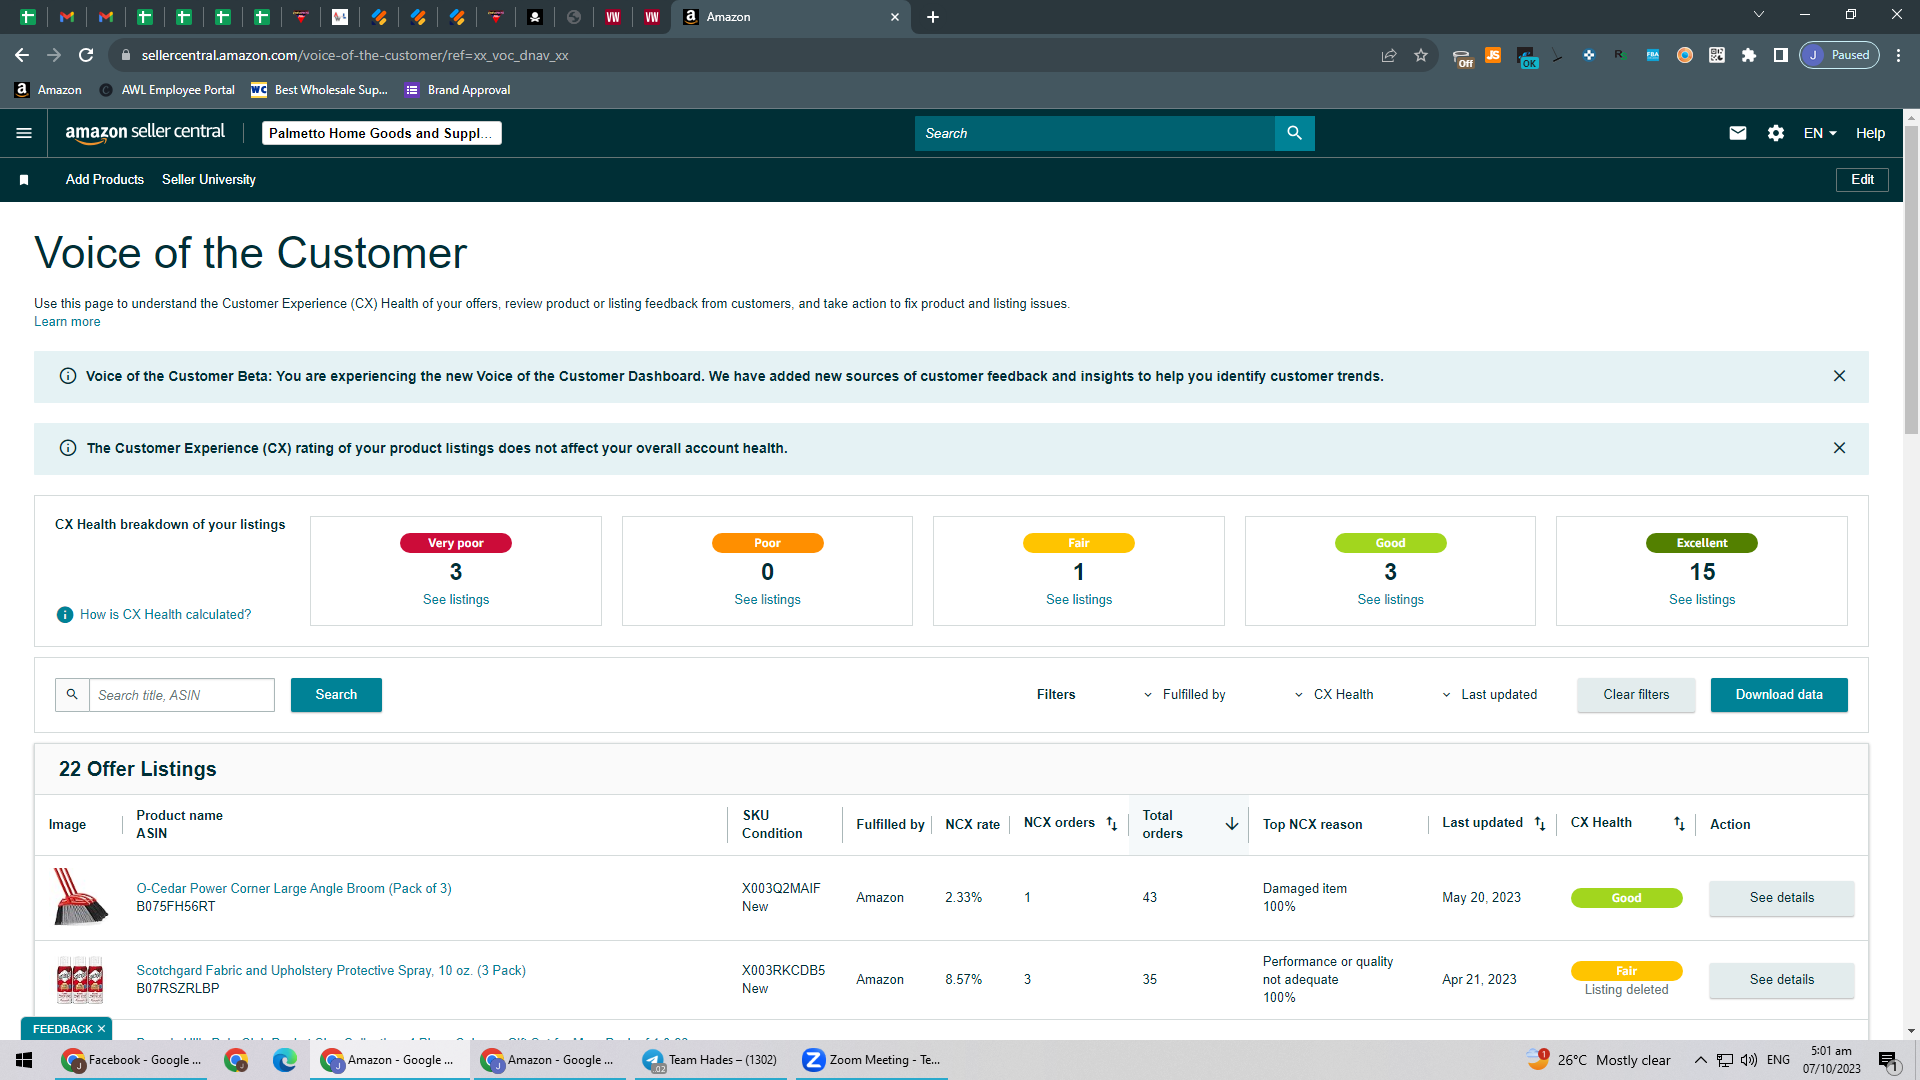Screen dimensions: 1920x1080
Task: Close the FEEDBACK tab with its X
Action: (x=101, y=1029)
